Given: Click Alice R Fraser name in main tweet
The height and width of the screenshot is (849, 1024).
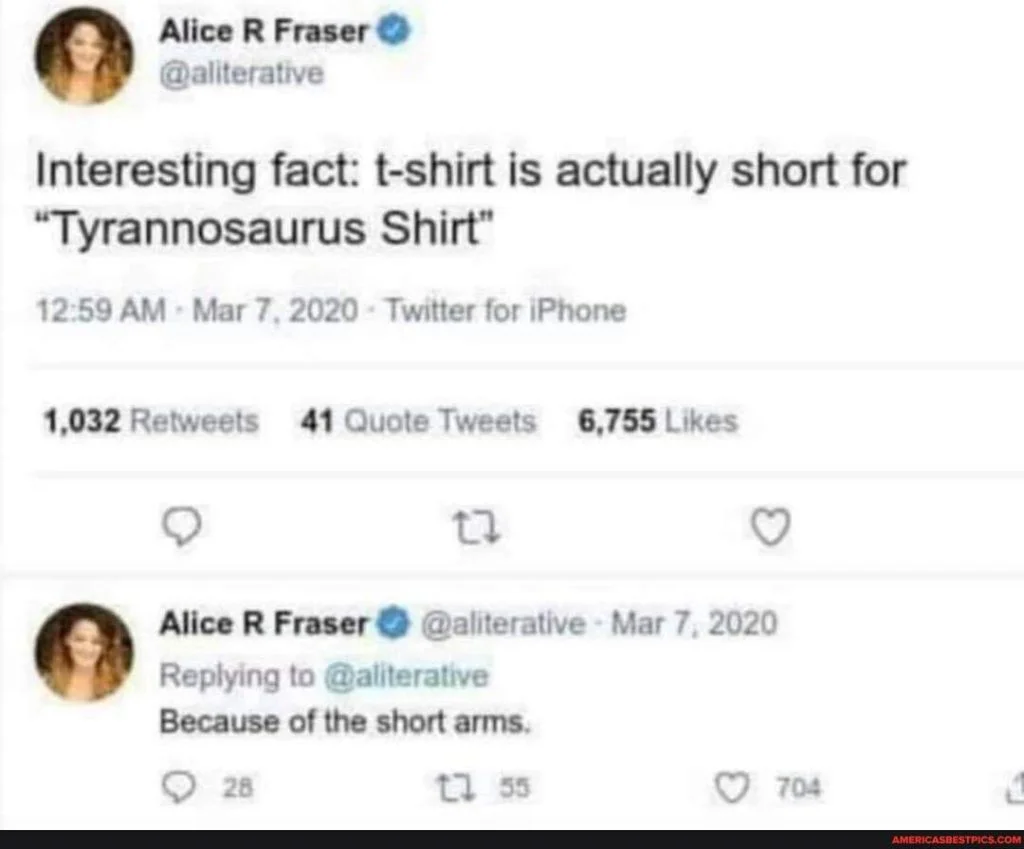Looking at the screenshot, I should [264, 31].
